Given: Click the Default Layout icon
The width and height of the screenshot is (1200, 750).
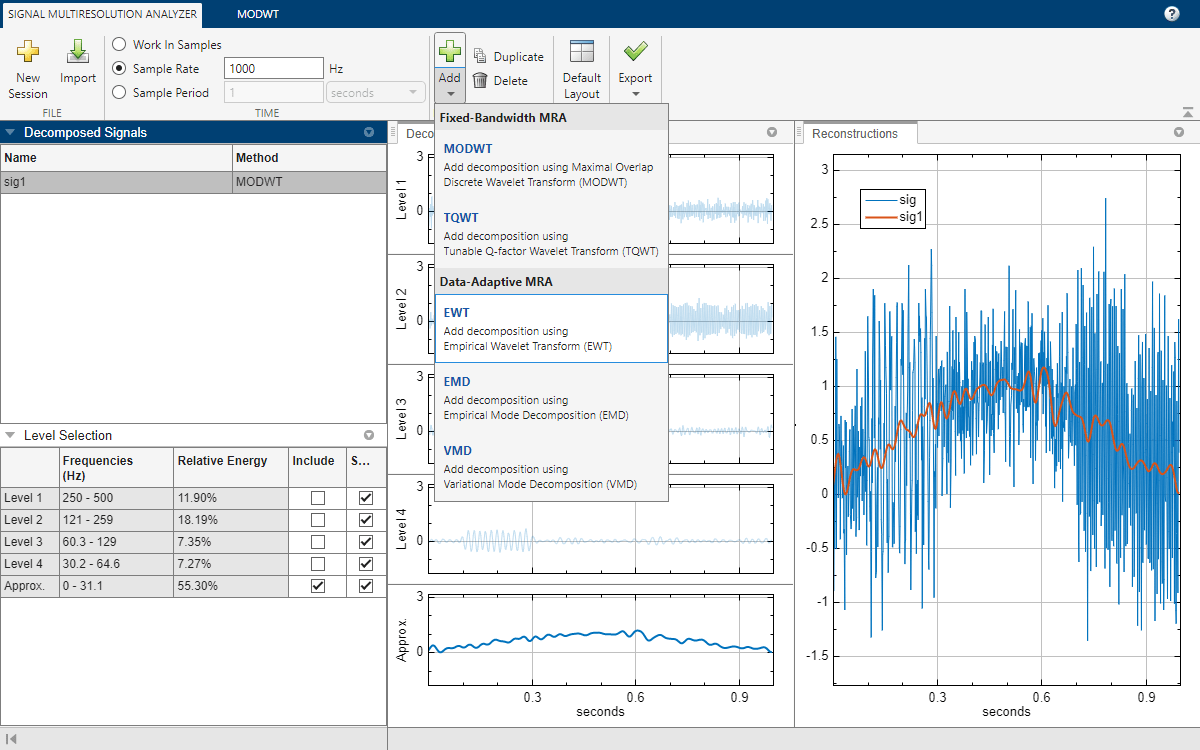Looking at the screenshot, I should (581, 52).
